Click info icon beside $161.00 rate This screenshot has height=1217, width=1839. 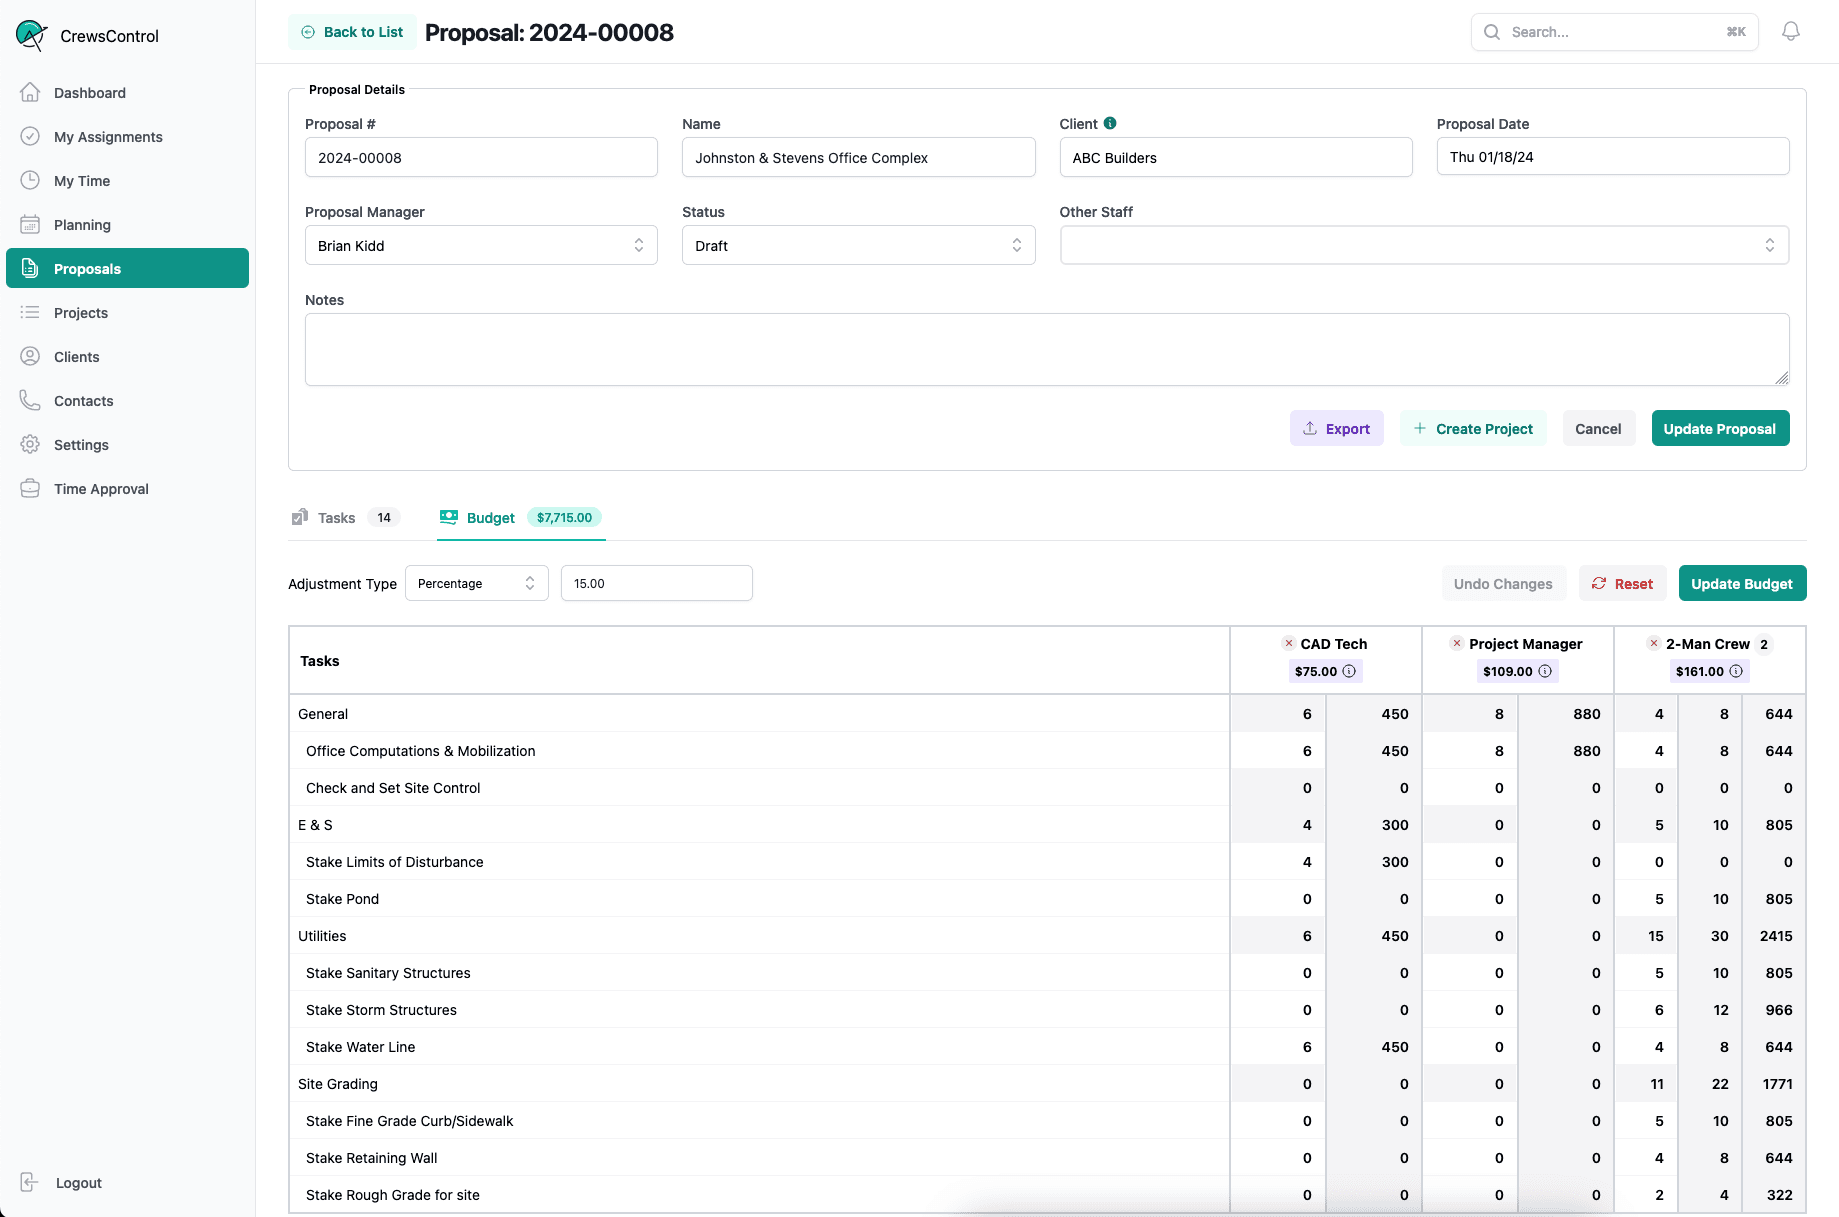1736,671
